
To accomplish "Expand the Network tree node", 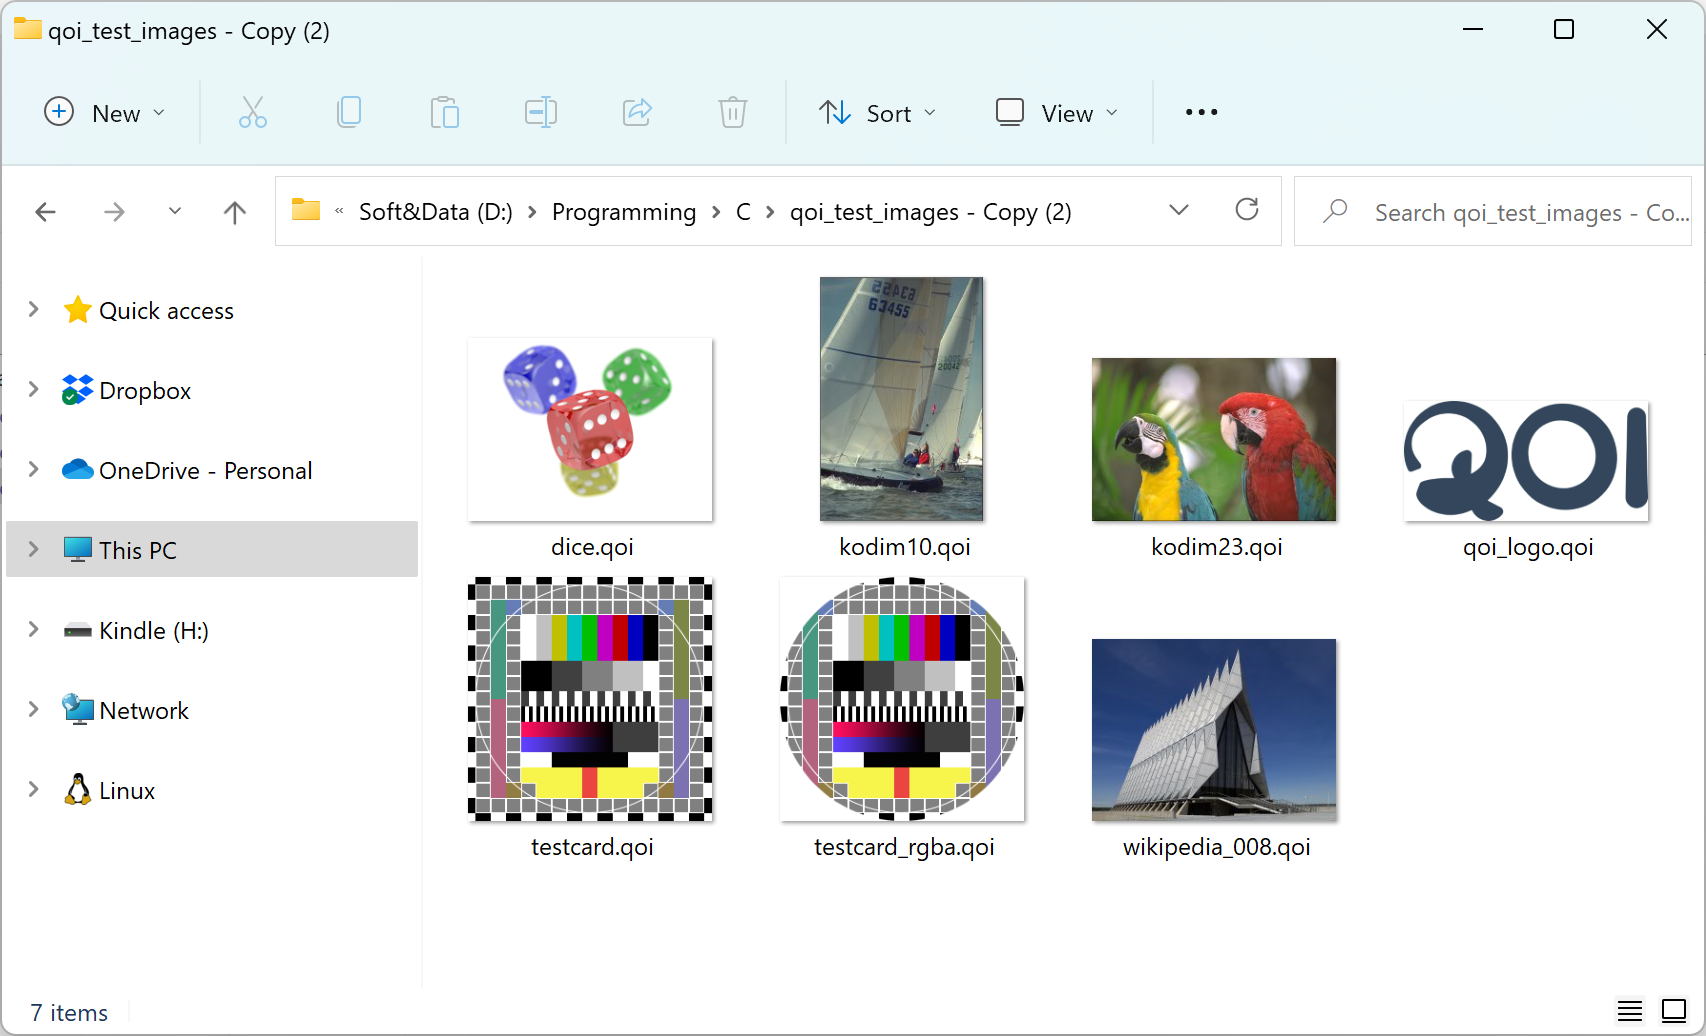I will coord(33,709).
